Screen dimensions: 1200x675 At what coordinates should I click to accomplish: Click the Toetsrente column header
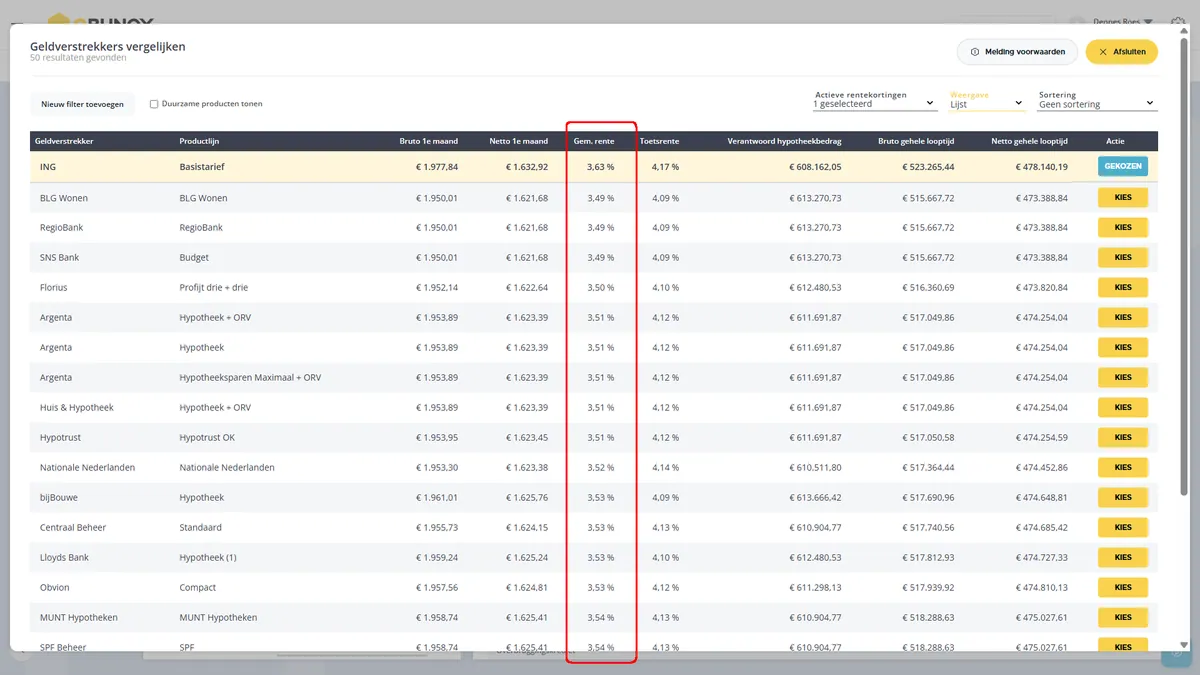click(x=659, y=141)
